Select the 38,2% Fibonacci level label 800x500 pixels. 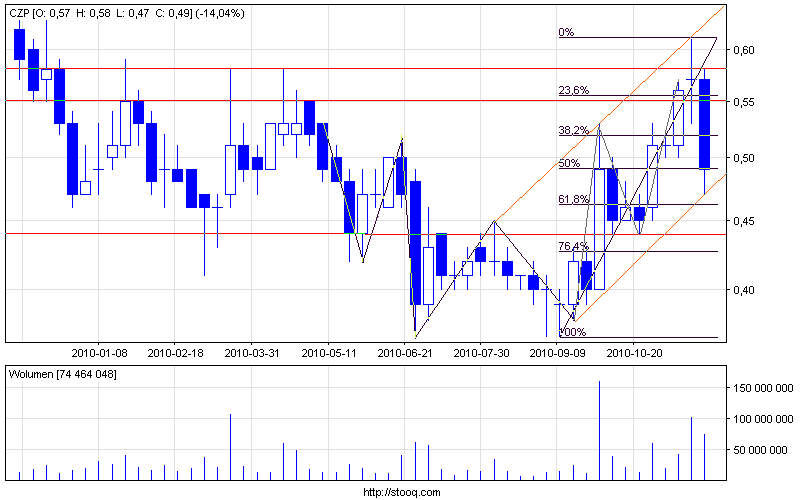click(x=573, y=131)
